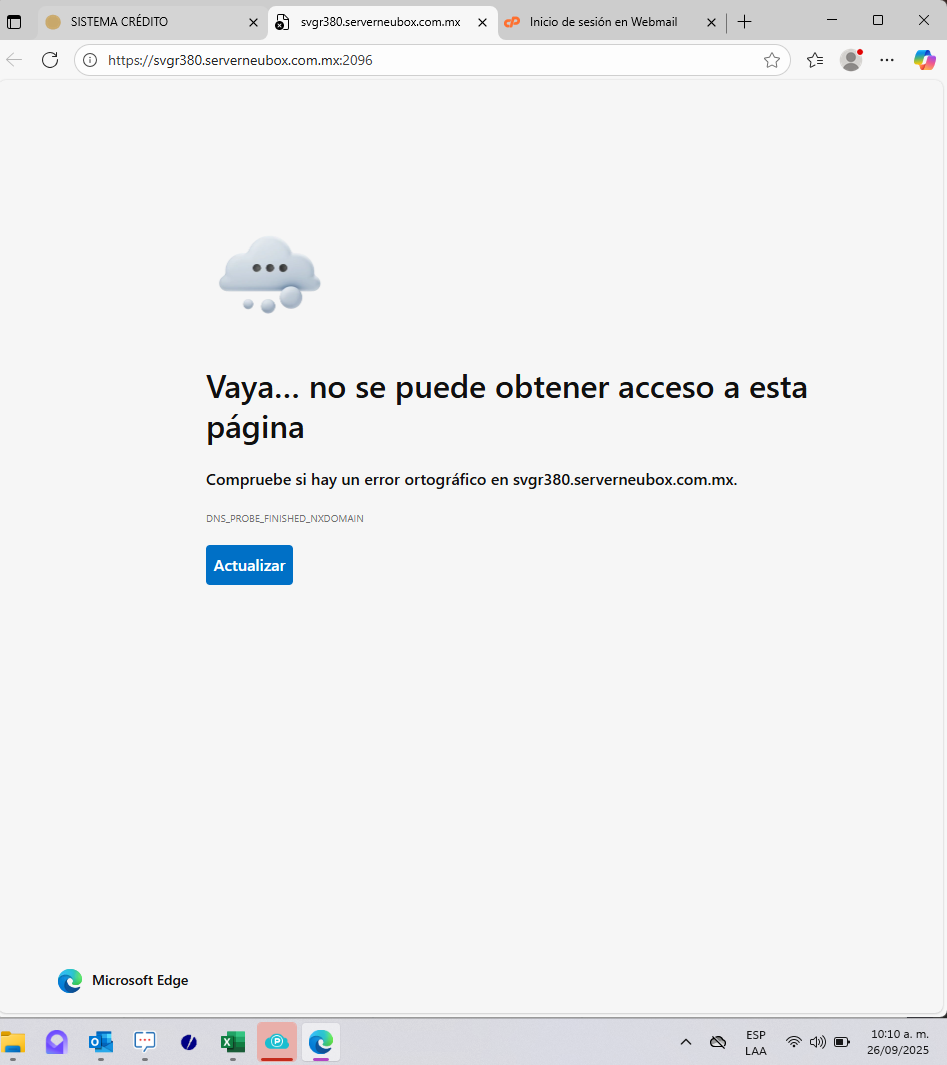Open the Settings and more menu
947x1065 pixels.
tap(887, 60)
